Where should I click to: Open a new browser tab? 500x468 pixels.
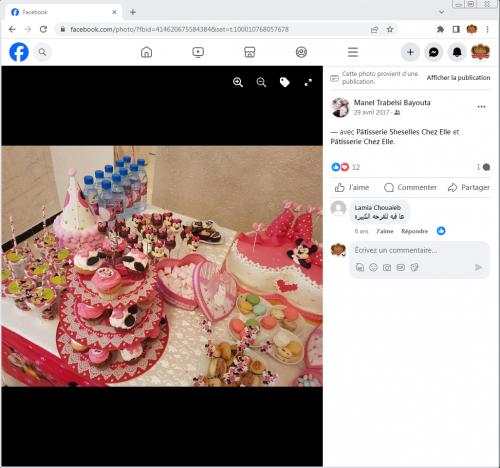pyautogui.click(x=133, y=12)
